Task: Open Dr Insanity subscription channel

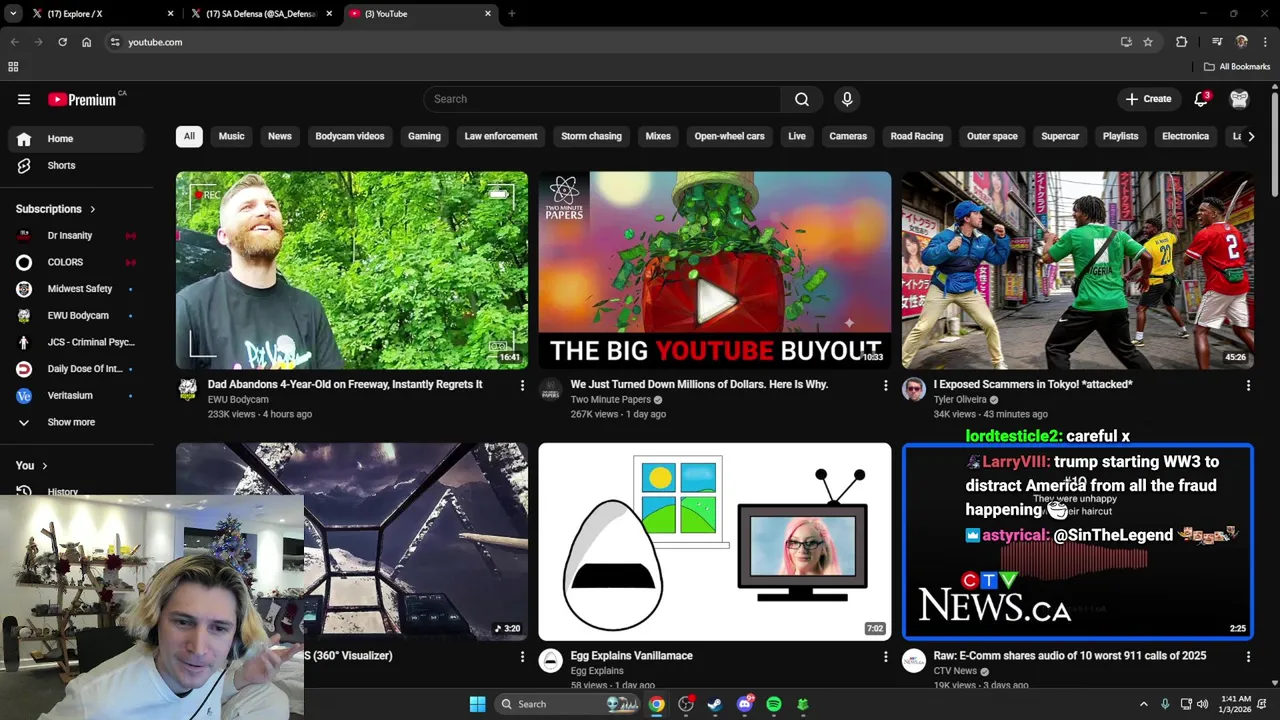Action: click(x=76, y=235)
